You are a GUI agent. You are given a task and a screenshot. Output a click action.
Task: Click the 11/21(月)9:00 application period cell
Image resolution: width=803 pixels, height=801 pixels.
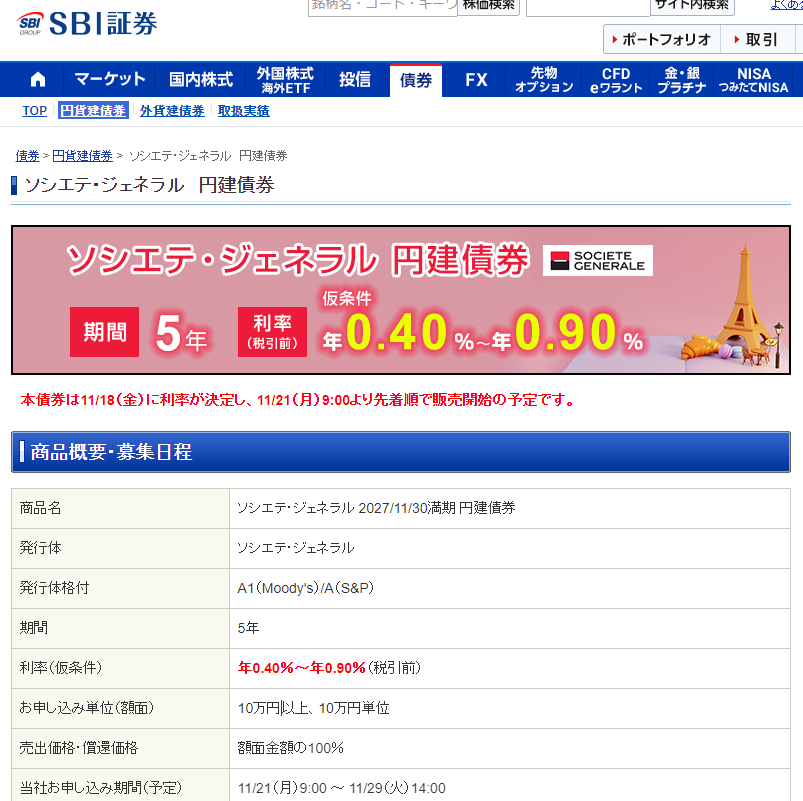(510, 785)
